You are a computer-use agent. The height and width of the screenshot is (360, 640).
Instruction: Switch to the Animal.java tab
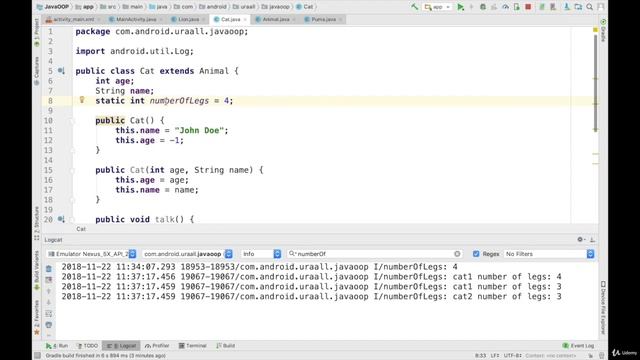[276, 19]
